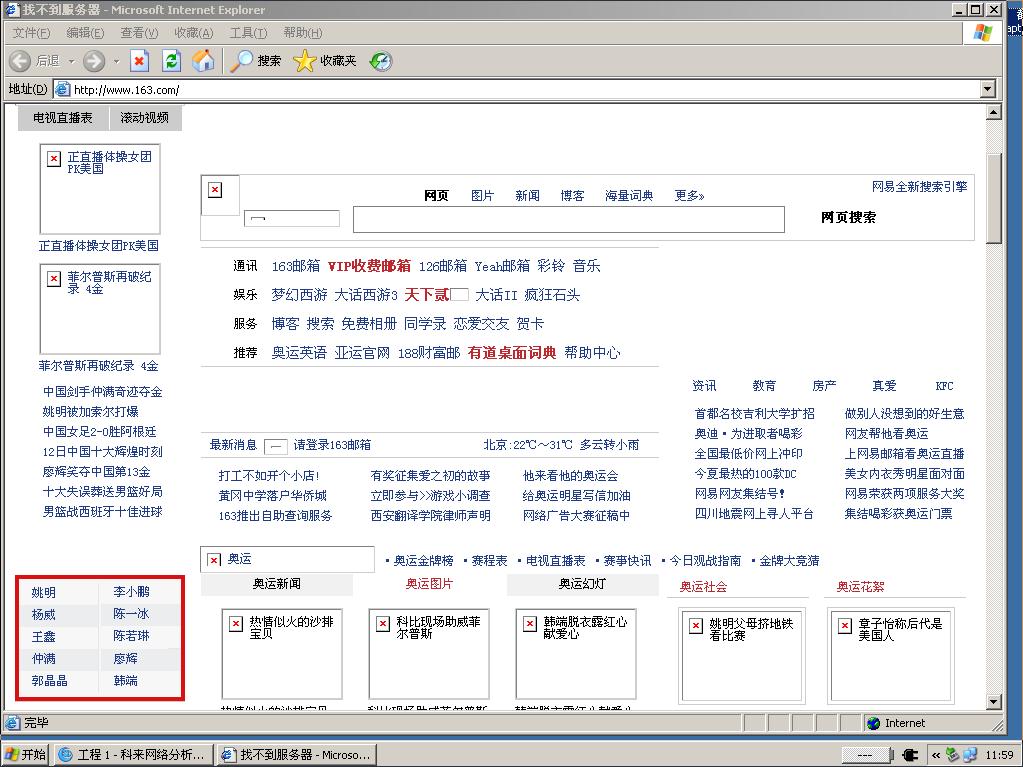Click inside the main search input field
The height and width of the screenshot is (767, 1023).
click(568, 219)
